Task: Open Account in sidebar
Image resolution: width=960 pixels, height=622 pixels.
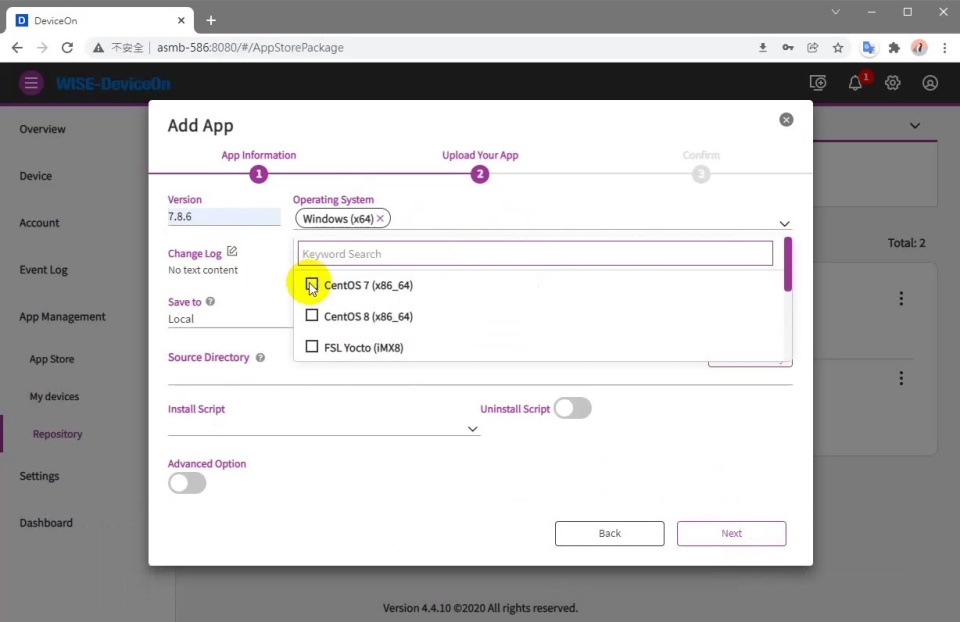Action: 39,223
